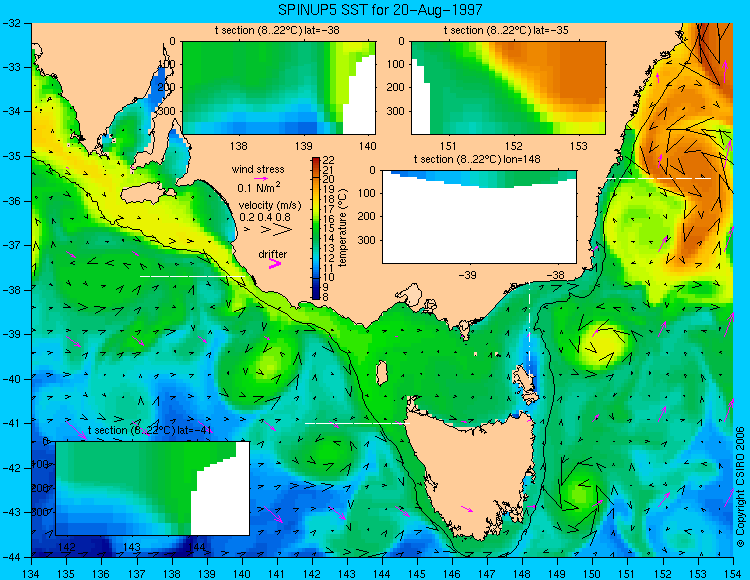The image size is (750, 580).
Task: Click the magenta wind stress legend arrow
Action: coord(261,178)
